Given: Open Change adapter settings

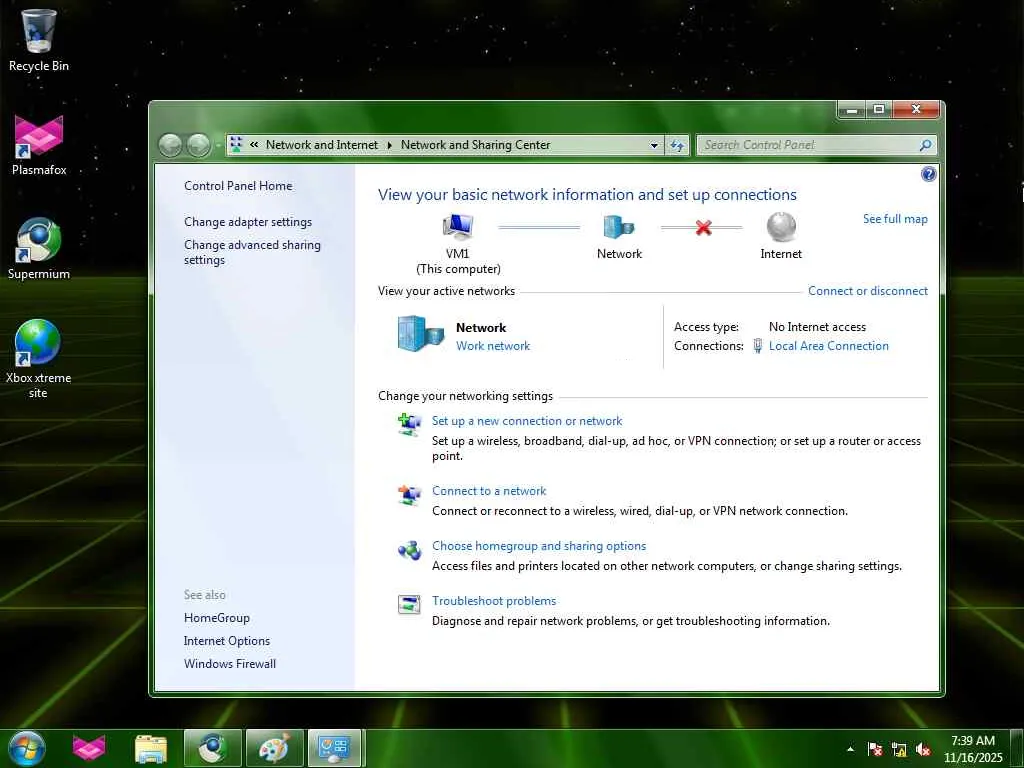Looking at the screenshot, I should pos(248,222).
